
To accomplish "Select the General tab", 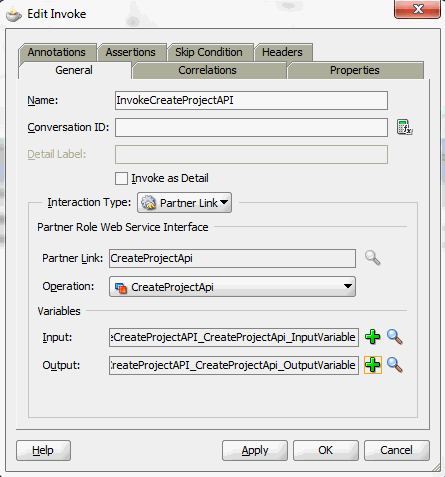I will (x=74, y=70).
